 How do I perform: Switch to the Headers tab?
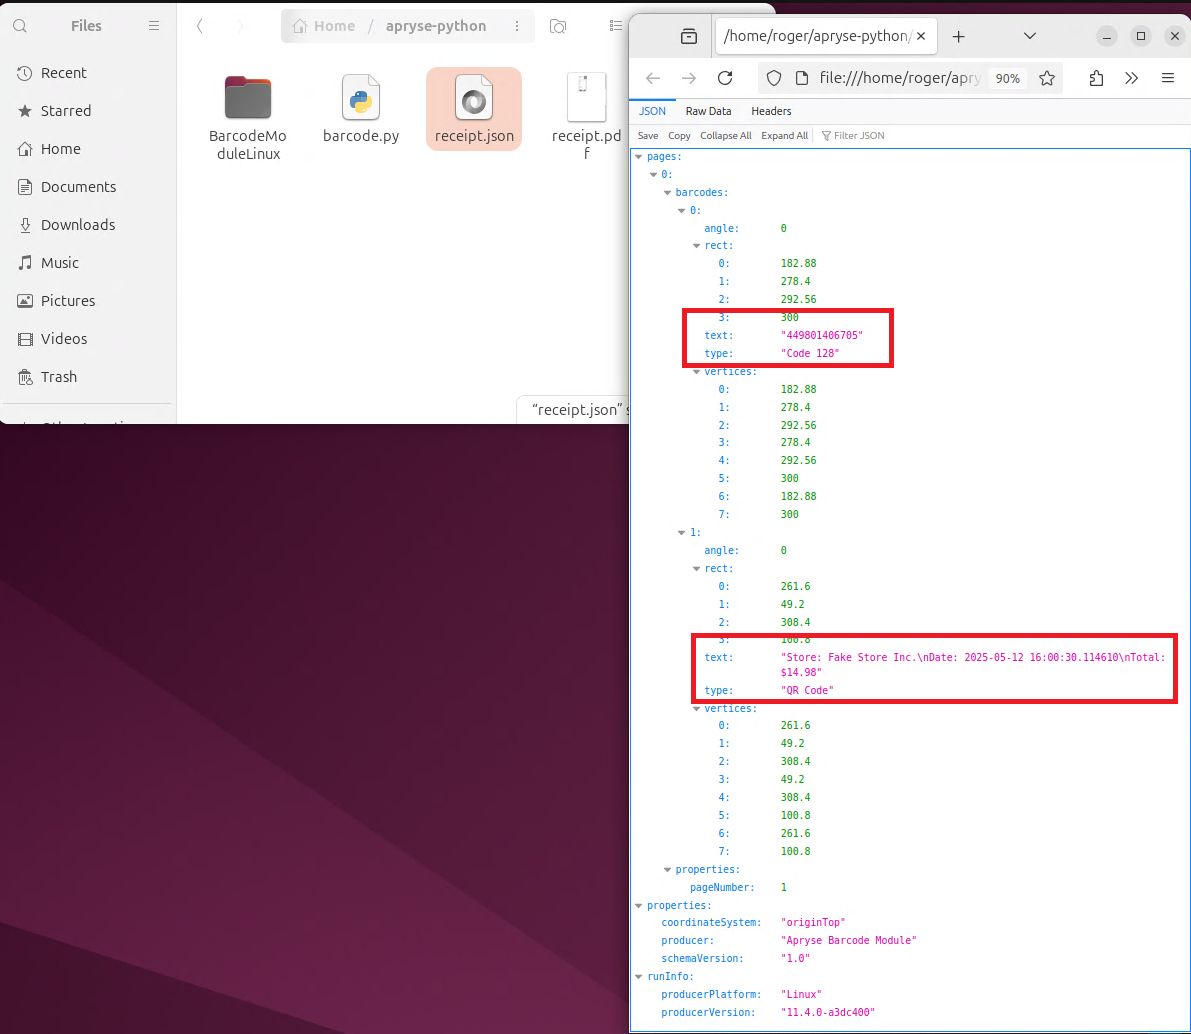[771, 111]
